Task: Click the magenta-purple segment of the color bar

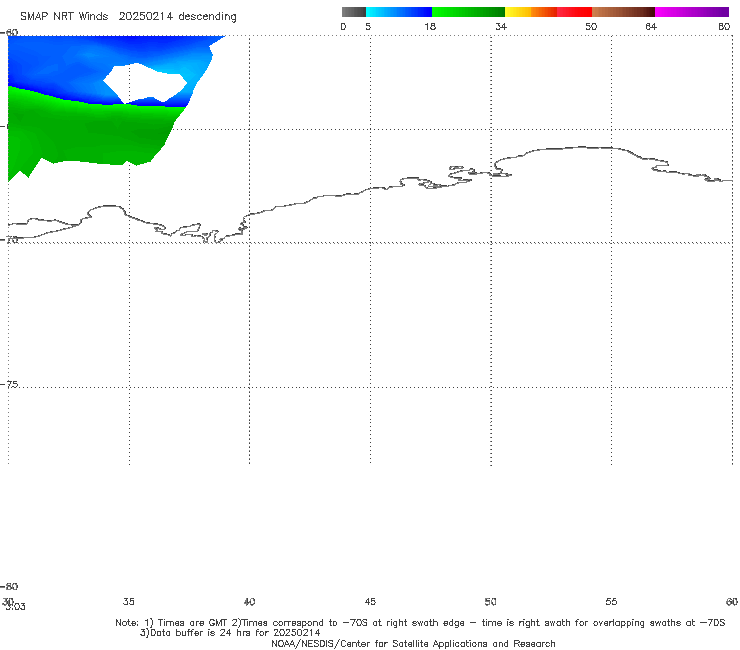Action: tap(692, 12)
